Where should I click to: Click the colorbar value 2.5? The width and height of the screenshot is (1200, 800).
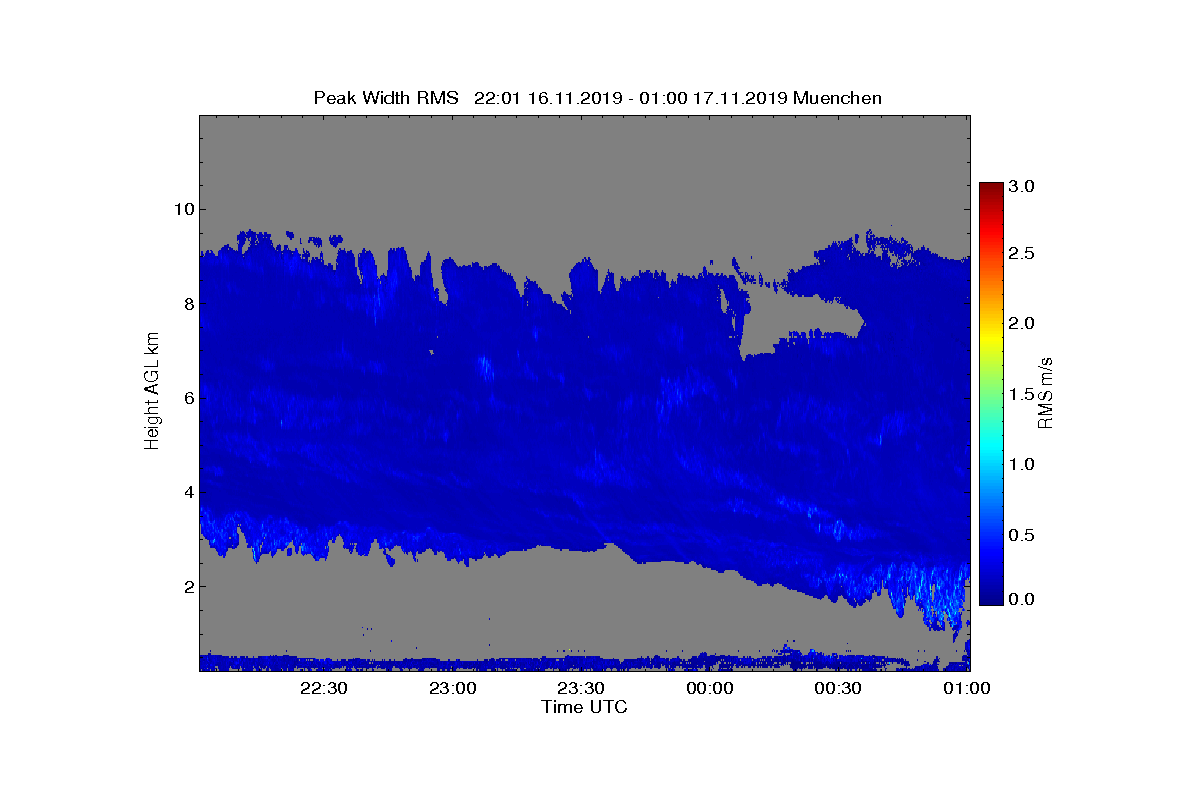click(1021, 254)
